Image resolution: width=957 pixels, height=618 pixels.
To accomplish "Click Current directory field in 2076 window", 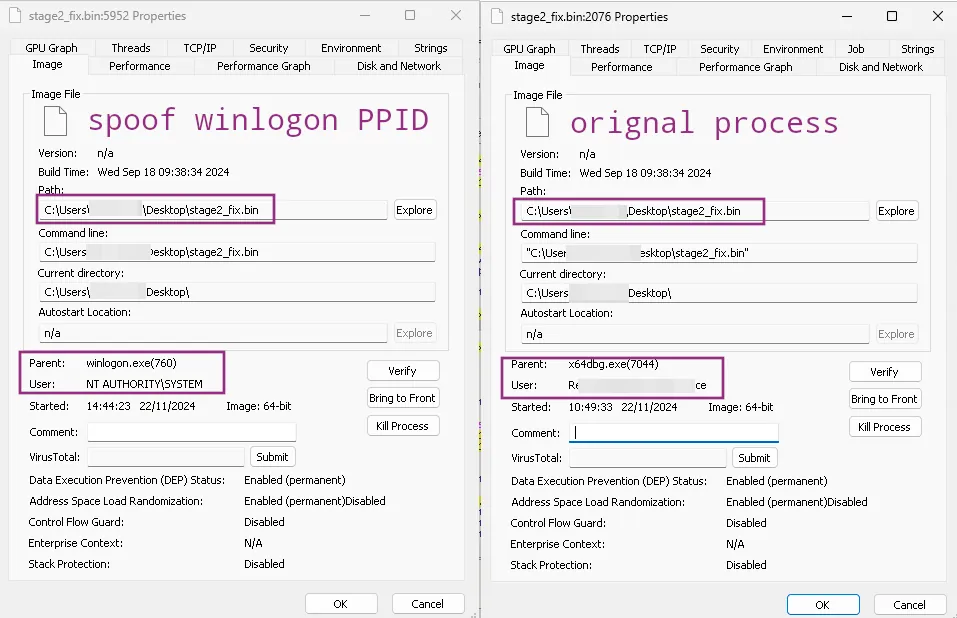I will (720, 293).
